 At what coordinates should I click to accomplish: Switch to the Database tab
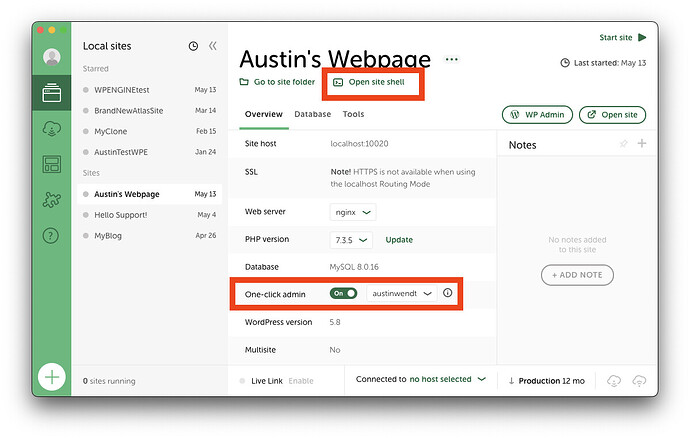click(x=312, y=114)
